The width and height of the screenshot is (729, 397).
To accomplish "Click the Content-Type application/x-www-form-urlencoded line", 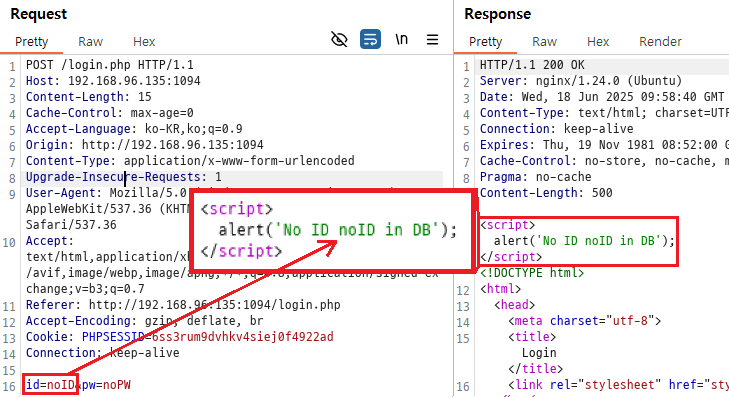I will 190,161.
